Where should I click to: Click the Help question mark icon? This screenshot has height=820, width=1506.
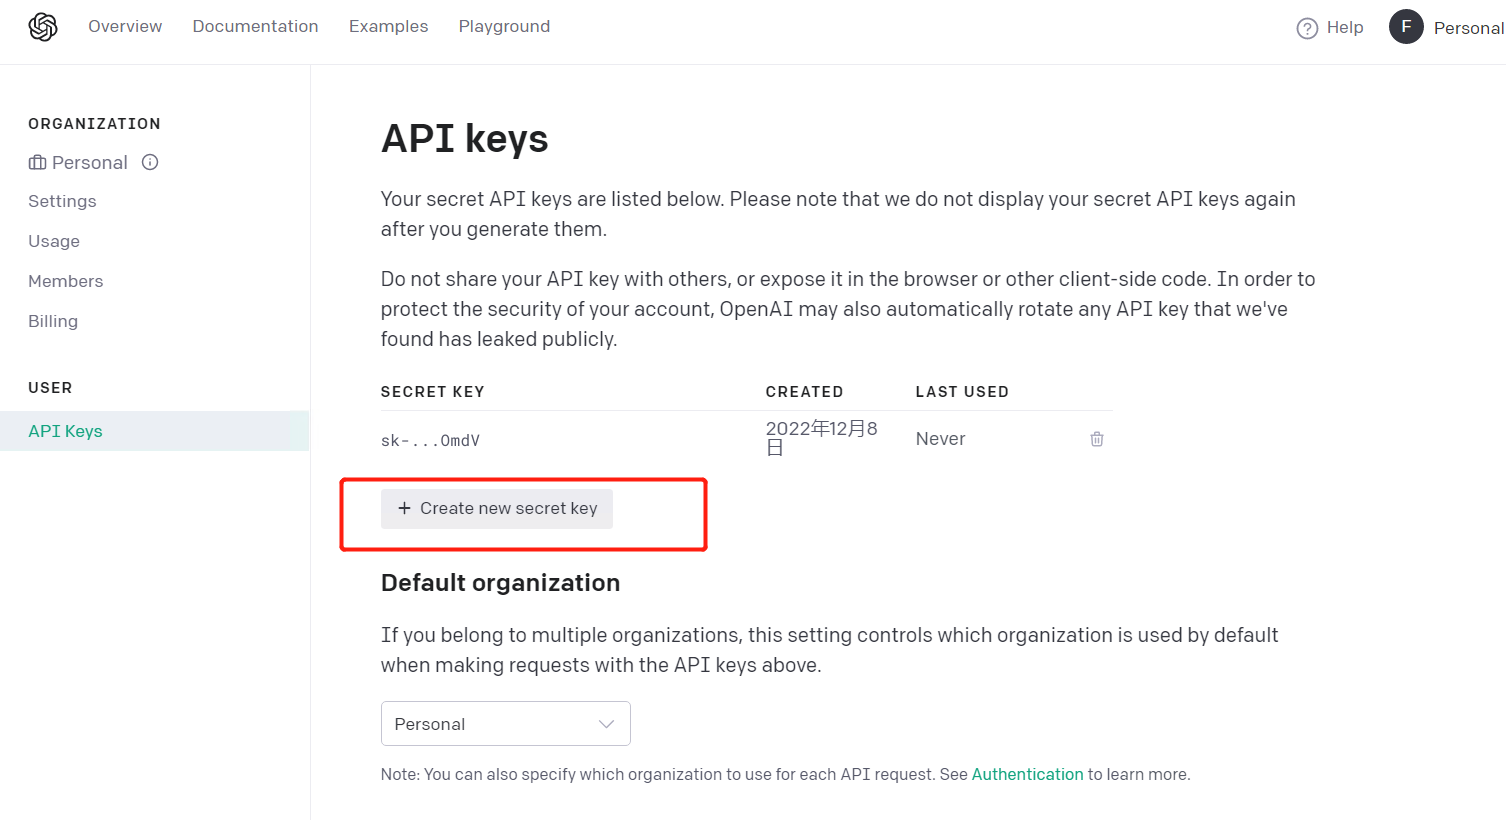point(1307,28)
